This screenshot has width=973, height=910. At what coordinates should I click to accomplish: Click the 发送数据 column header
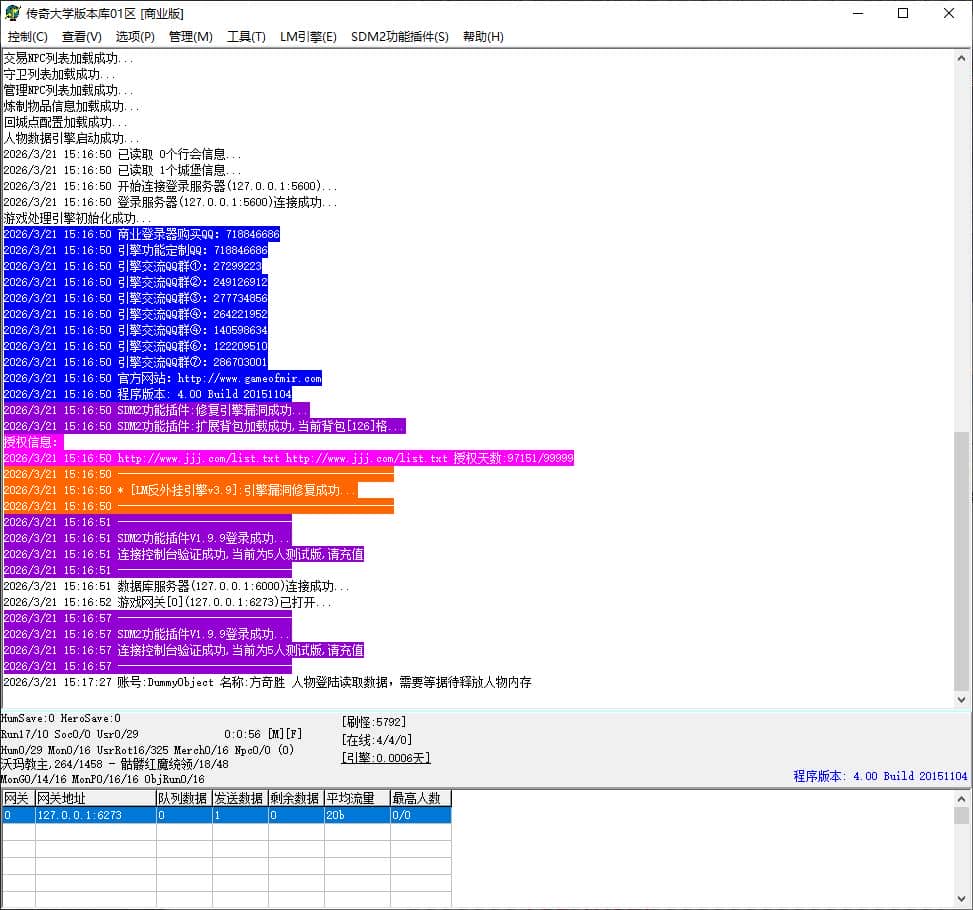tap(240, 798)
